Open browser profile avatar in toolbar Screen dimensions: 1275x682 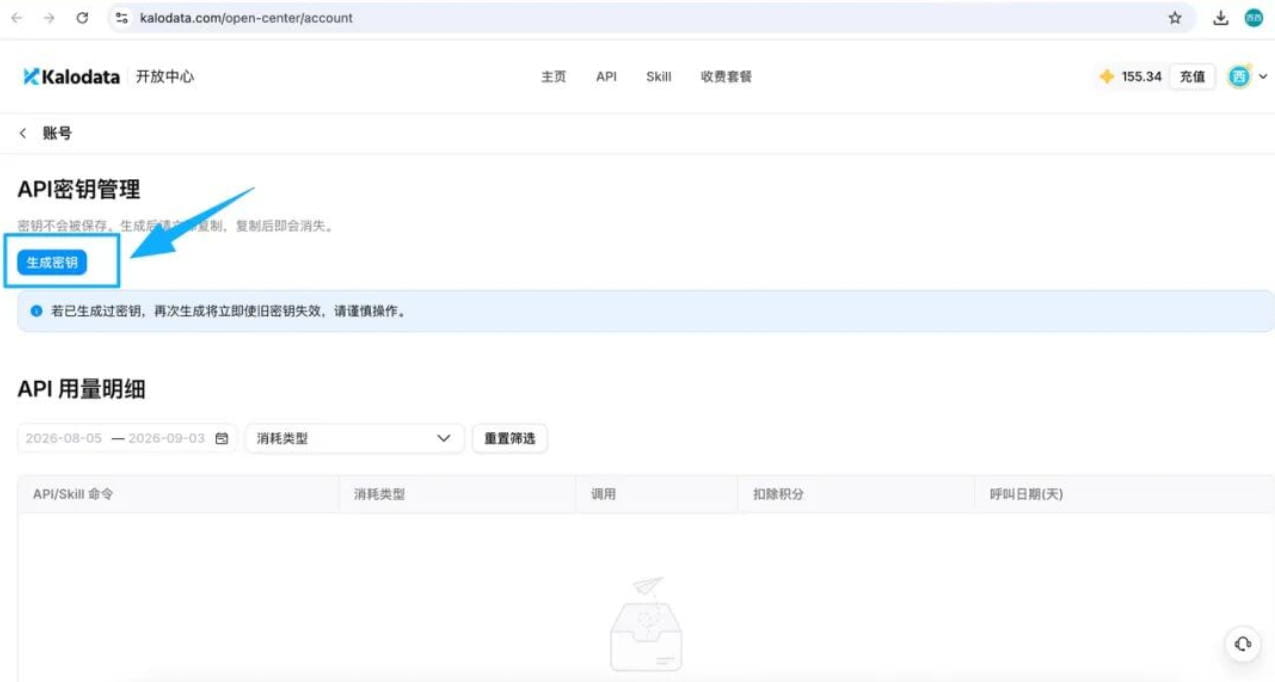tap(1253, 18)
